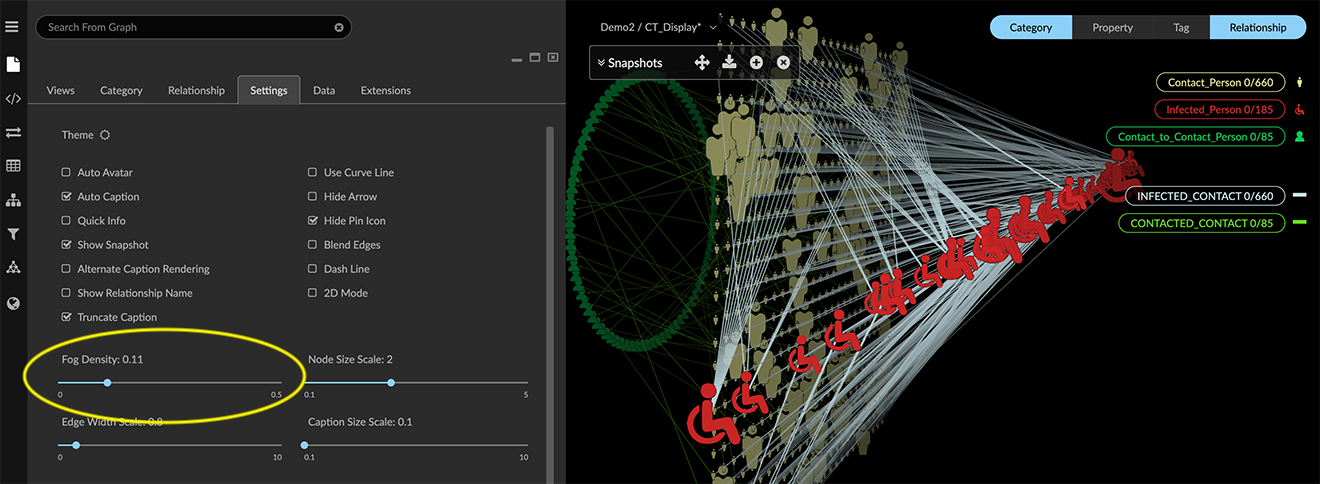Screen dimensions: 1320x484
Task: Open the filter funnel icon in sidebar
Action: click(x=13, y=234)
